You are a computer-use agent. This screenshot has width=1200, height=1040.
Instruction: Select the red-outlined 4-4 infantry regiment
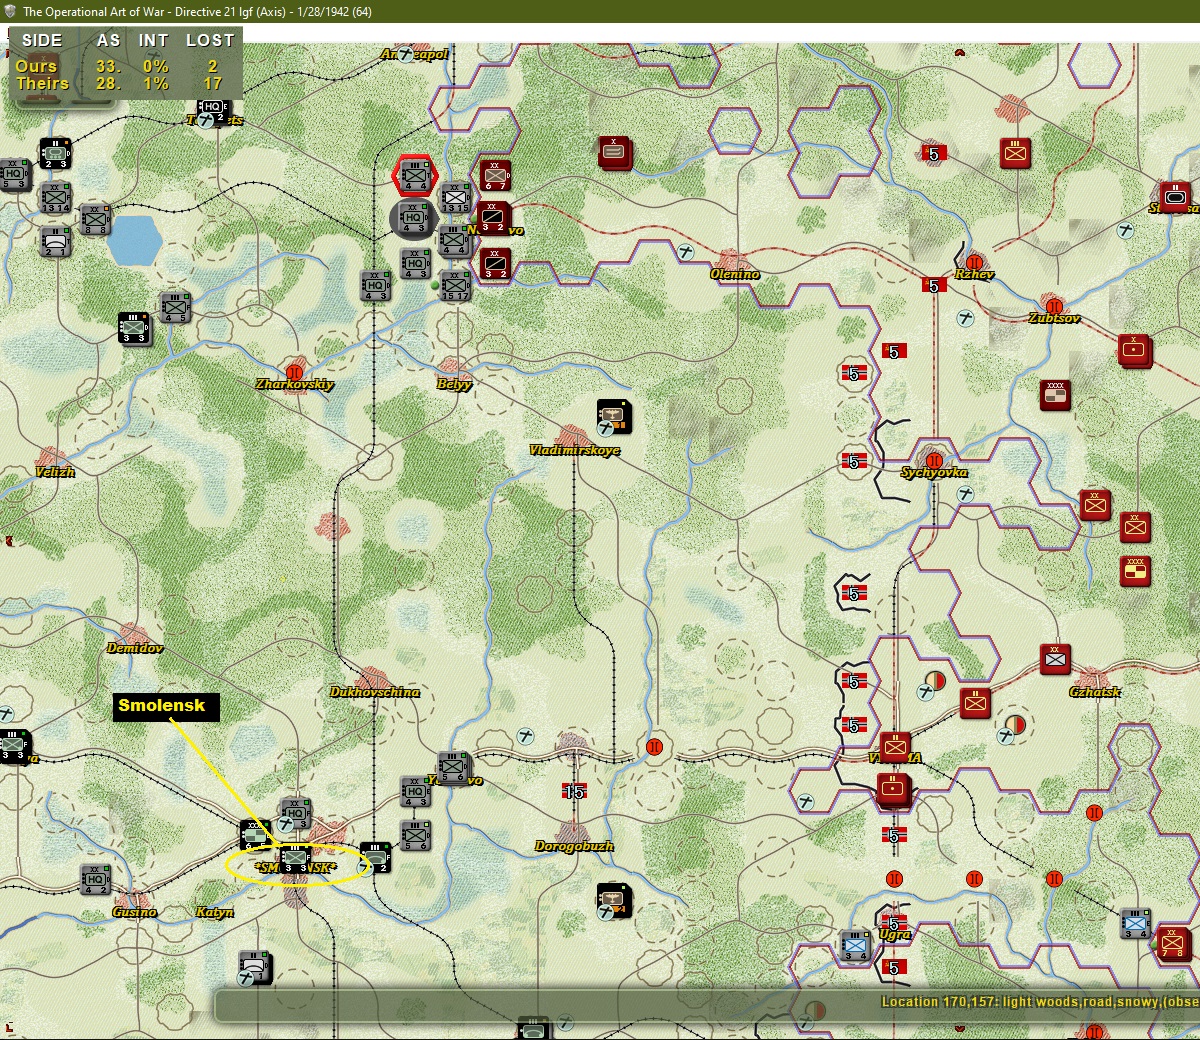click(414, 176)
